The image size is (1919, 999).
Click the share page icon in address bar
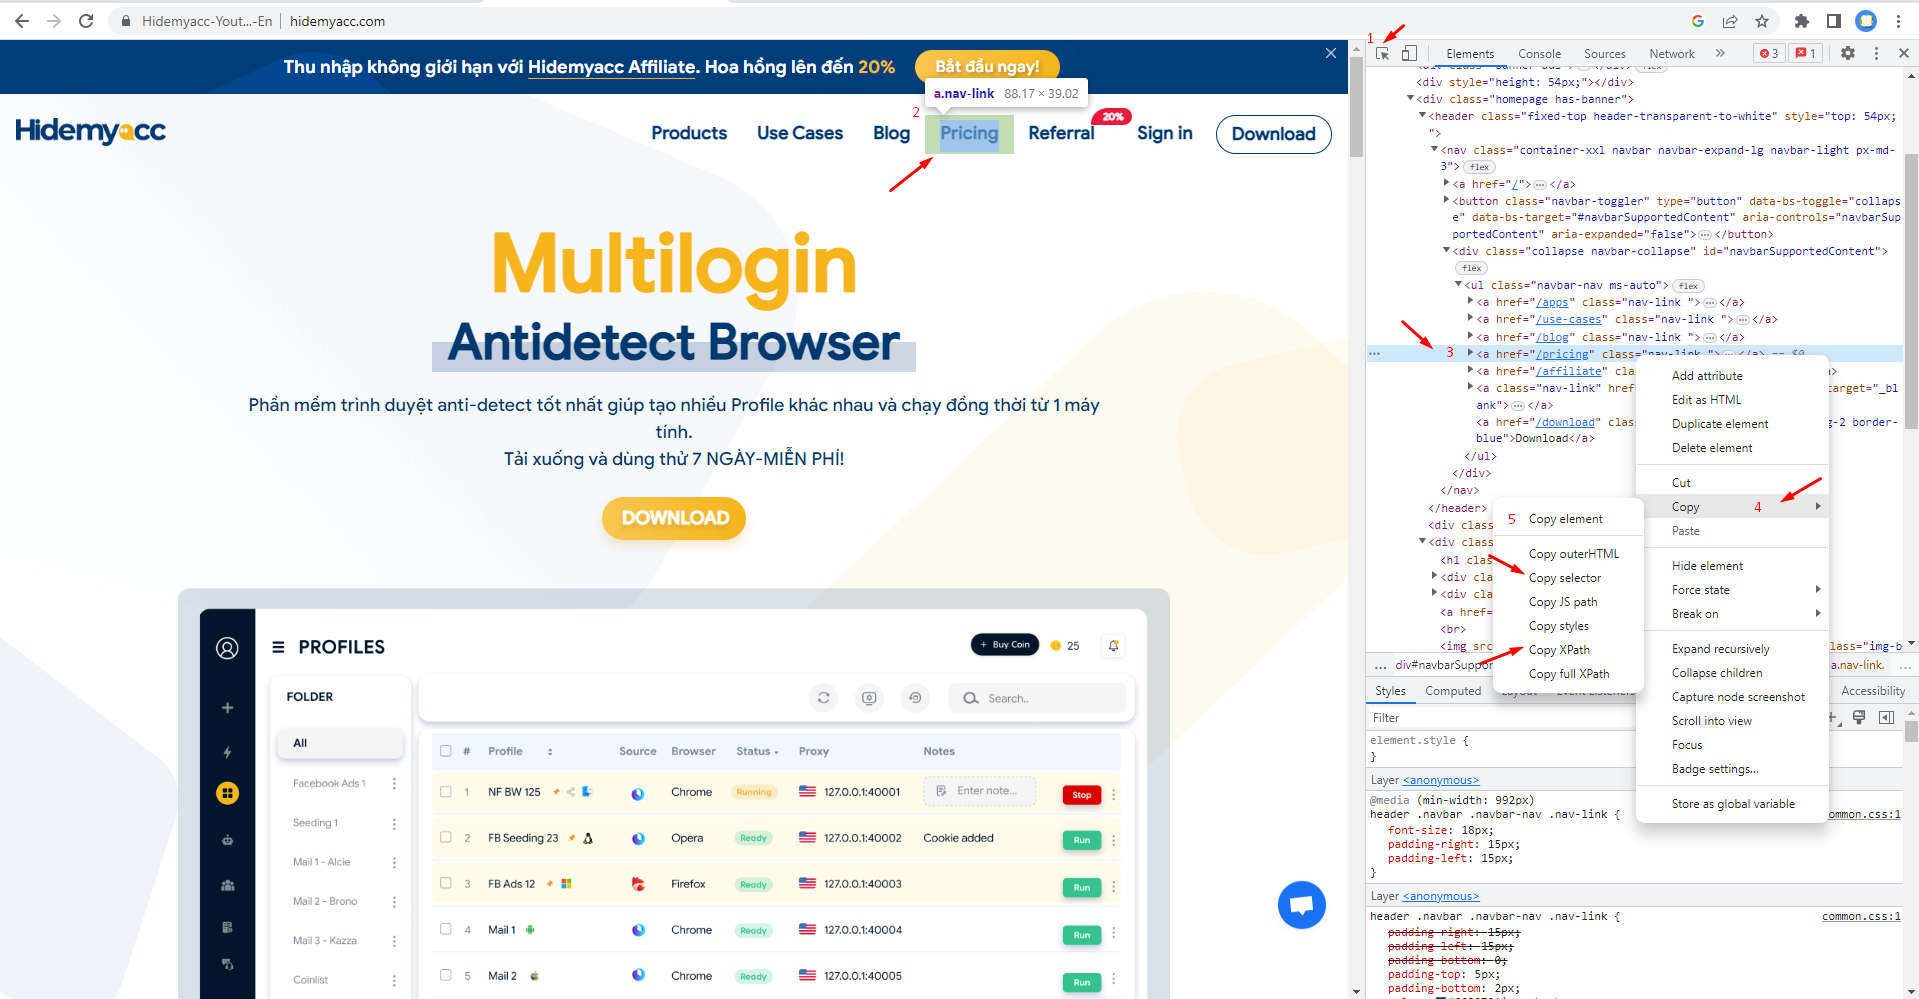click(1730, 21)
